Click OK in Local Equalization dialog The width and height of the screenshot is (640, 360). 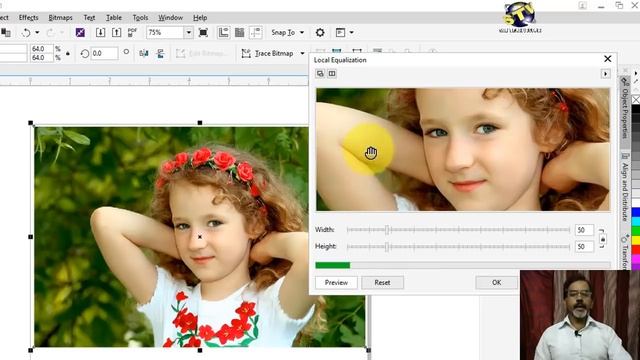coord(496,282)
